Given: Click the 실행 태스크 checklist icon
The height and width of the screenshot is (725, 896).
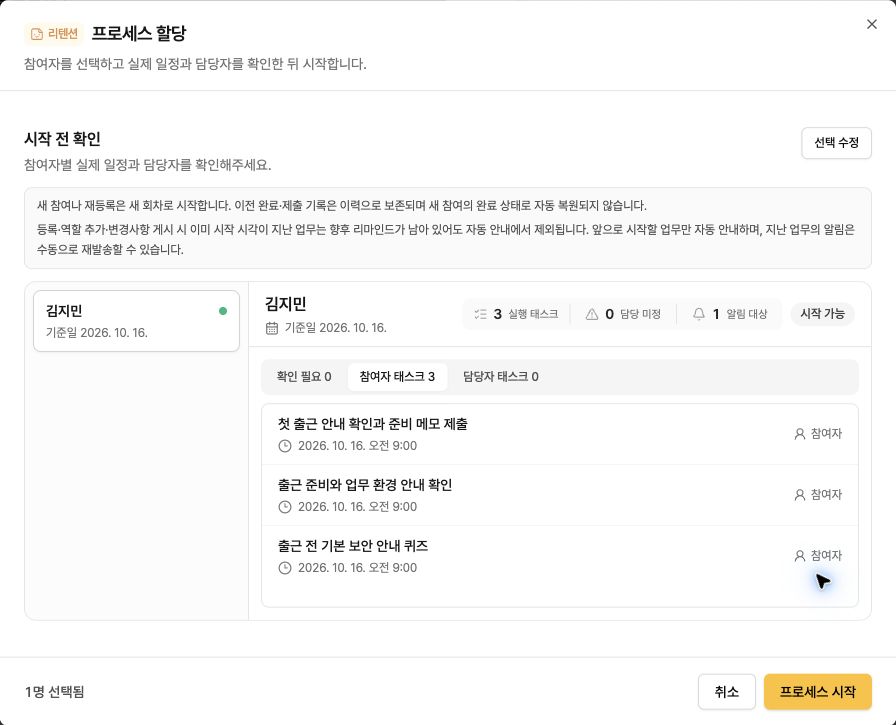Looking at the screenshot, I should pos(481,314).
